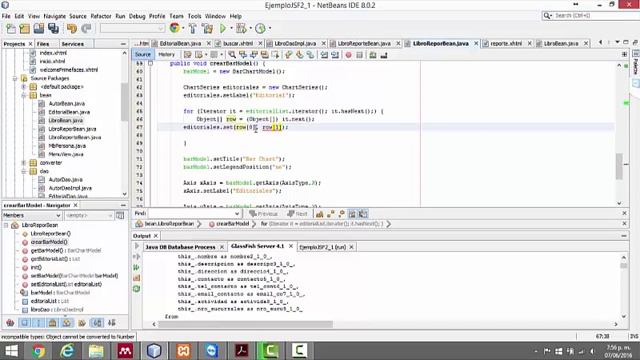Expand the Profile Project dropdown arrow
The width and height of the screenshot is (640, 360).
tap(269, 28)
